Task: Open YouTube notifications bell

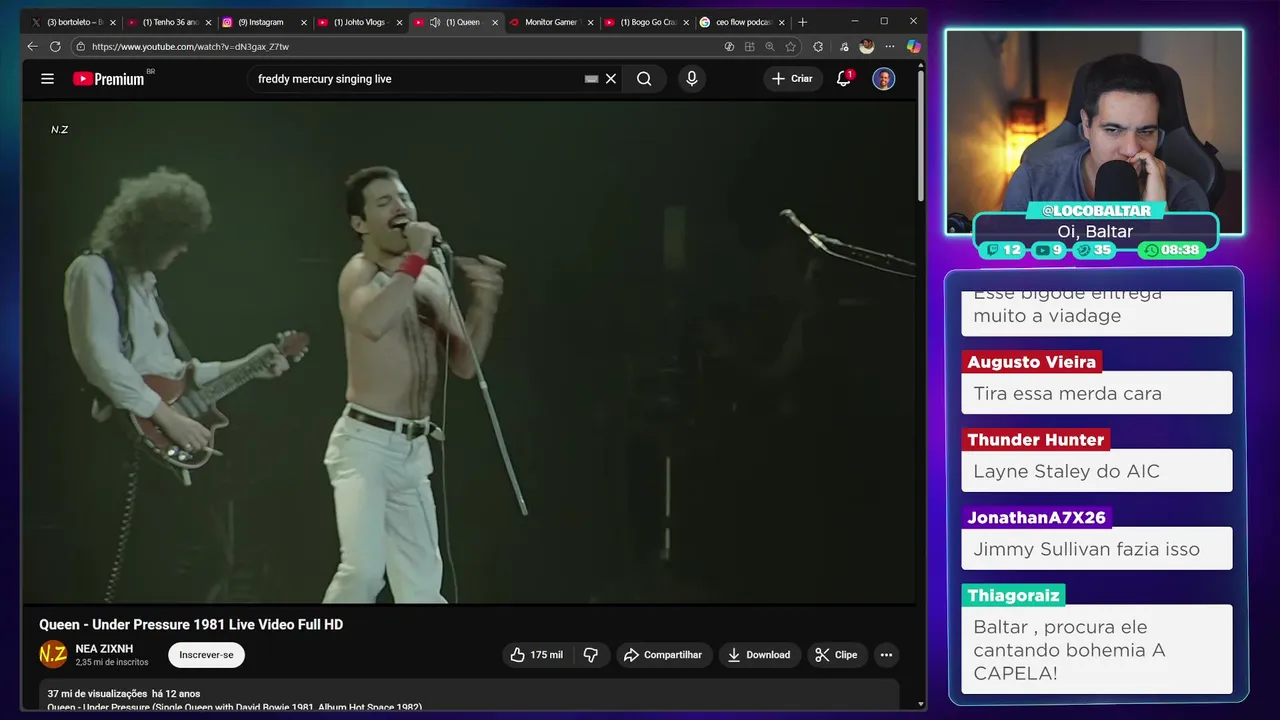Action: (844, 79)
